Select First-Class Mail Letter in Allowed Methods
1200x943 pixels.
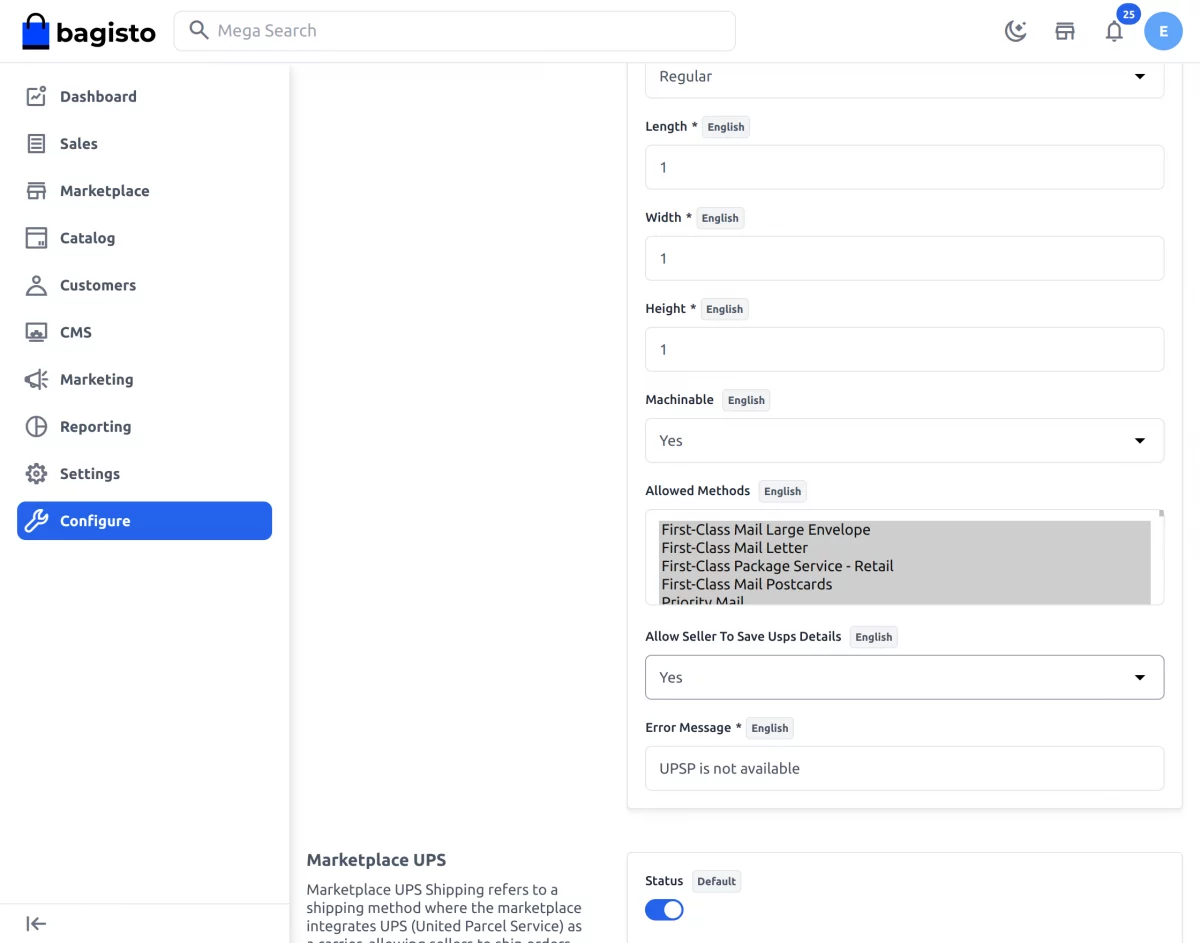pyautogui.click(x=734, y=547)
